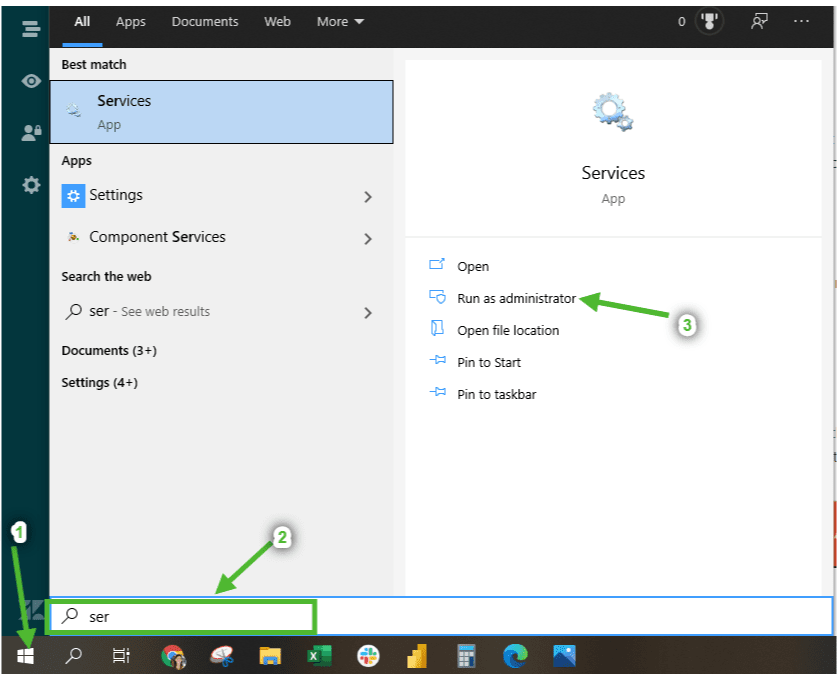The height and width of the screenshot is (674, 837).
Task: Expand Component Services result chevron
Action: click(x=368, y=239)
